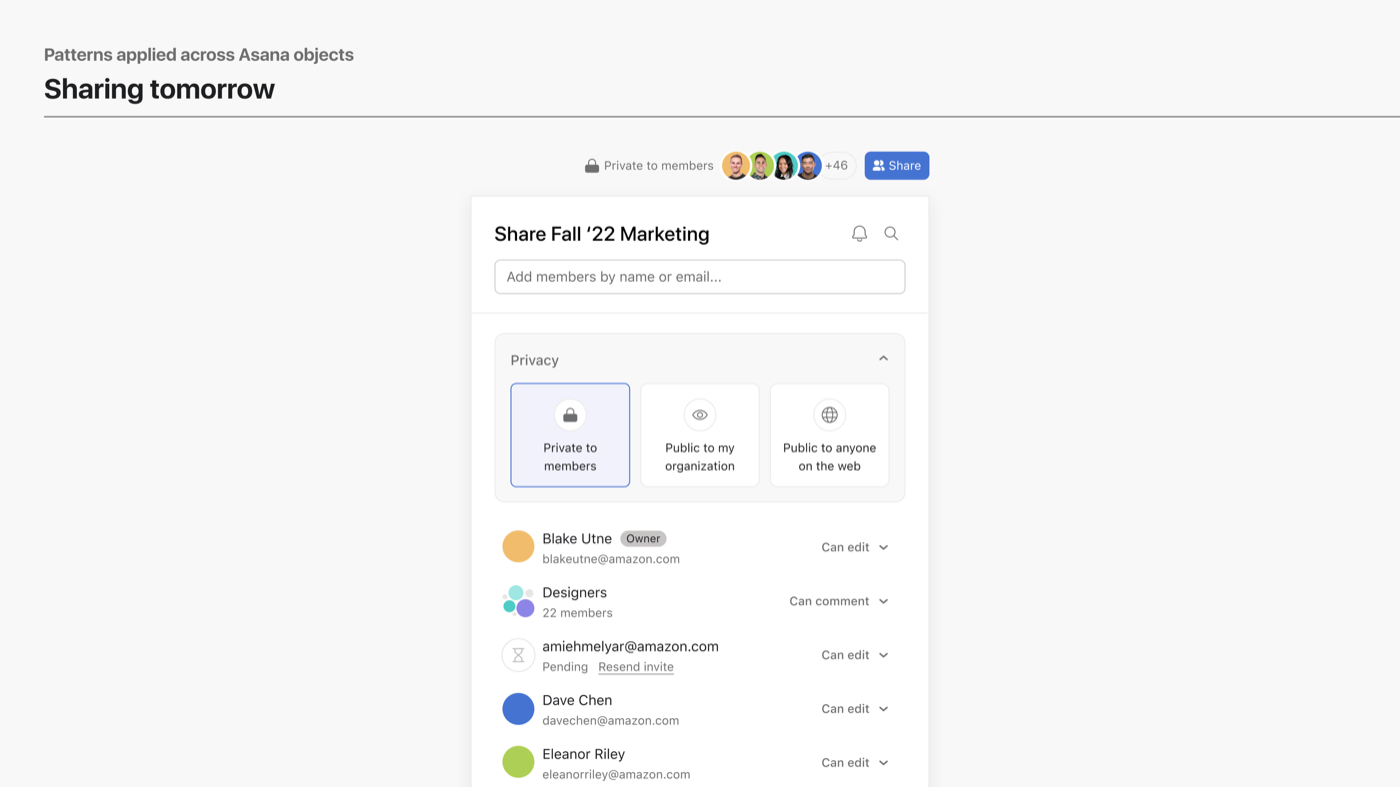This screenshot has width=1400, height=787.
Task: Click the pending hourglass icon for amiehmelyar
Action: tap(518, 655)
